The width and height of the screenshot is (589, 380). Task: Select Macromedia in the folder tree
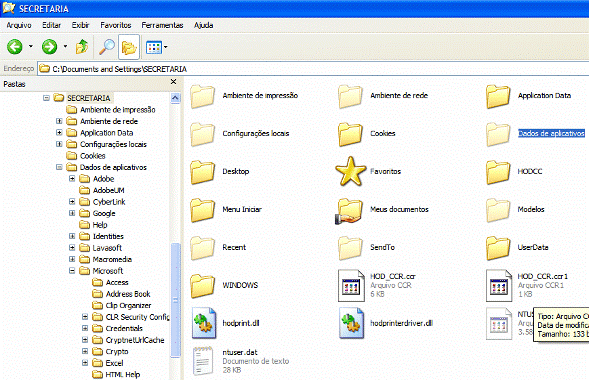[x=112, y=259]
